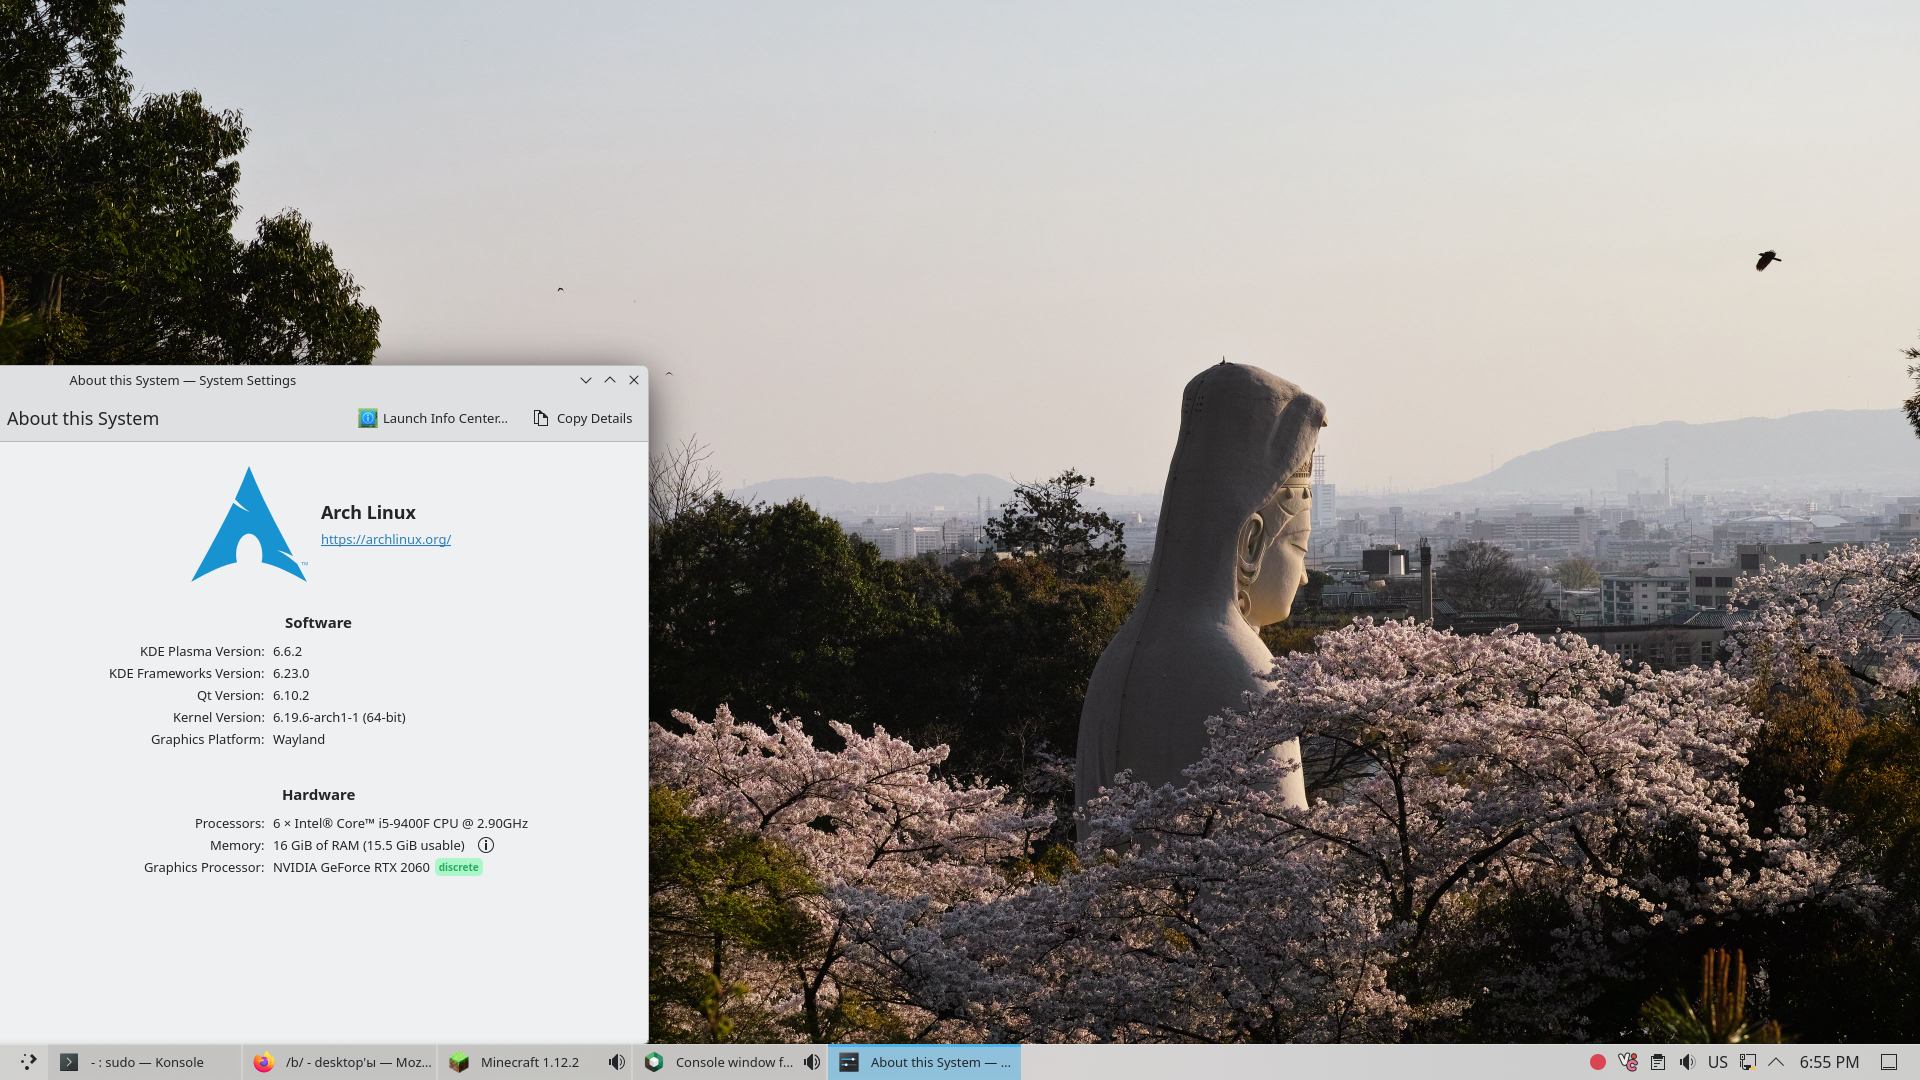Toggle Peek at Desktop button
The width and height of the screenshot is (1920, 1080).
[x=1889, y=1062]
